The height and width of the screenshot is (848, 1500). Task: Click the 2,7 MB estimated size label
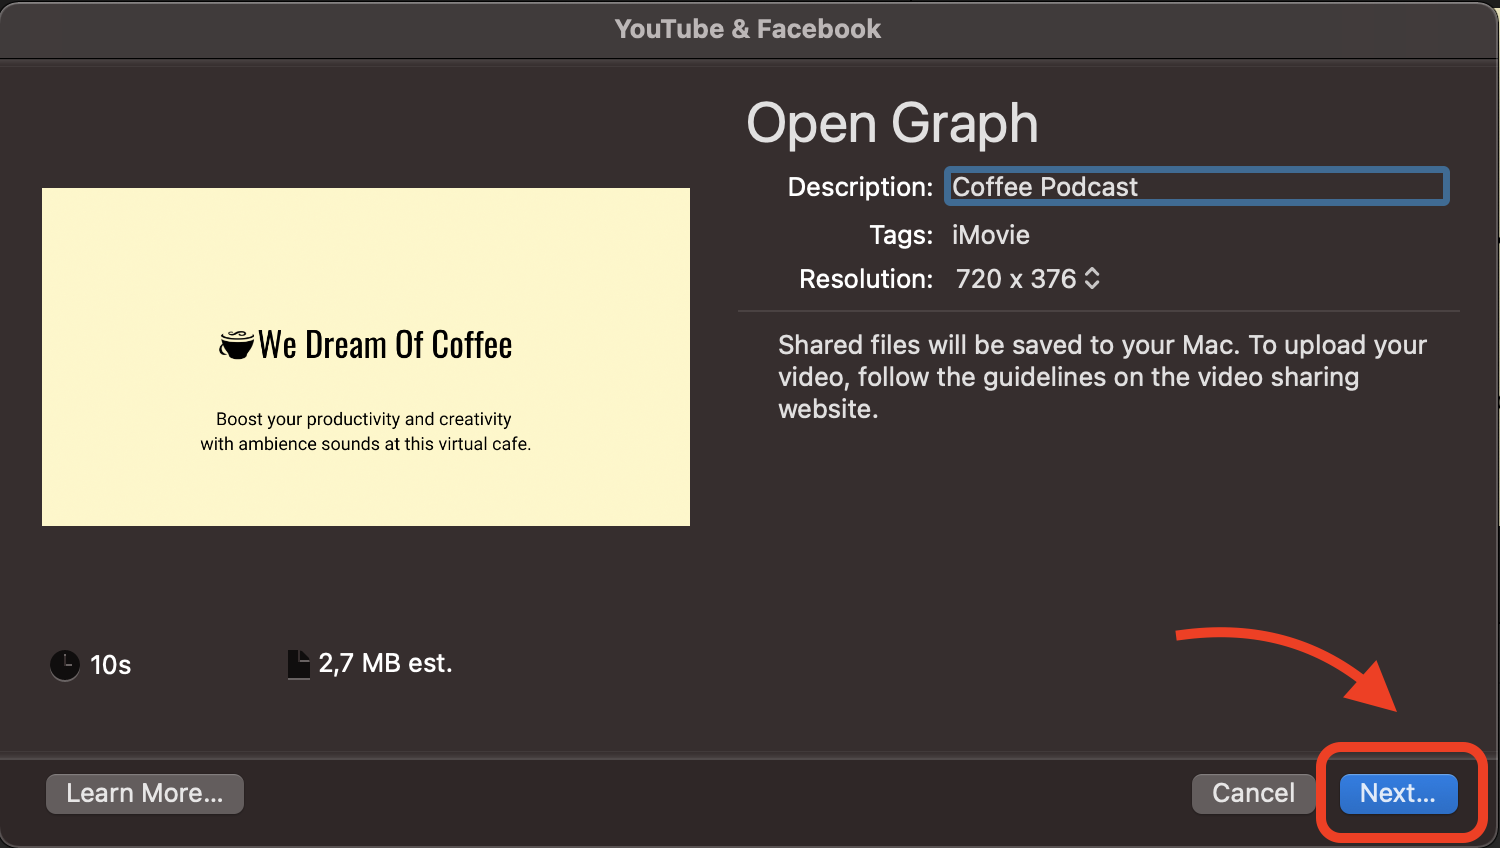384,662
